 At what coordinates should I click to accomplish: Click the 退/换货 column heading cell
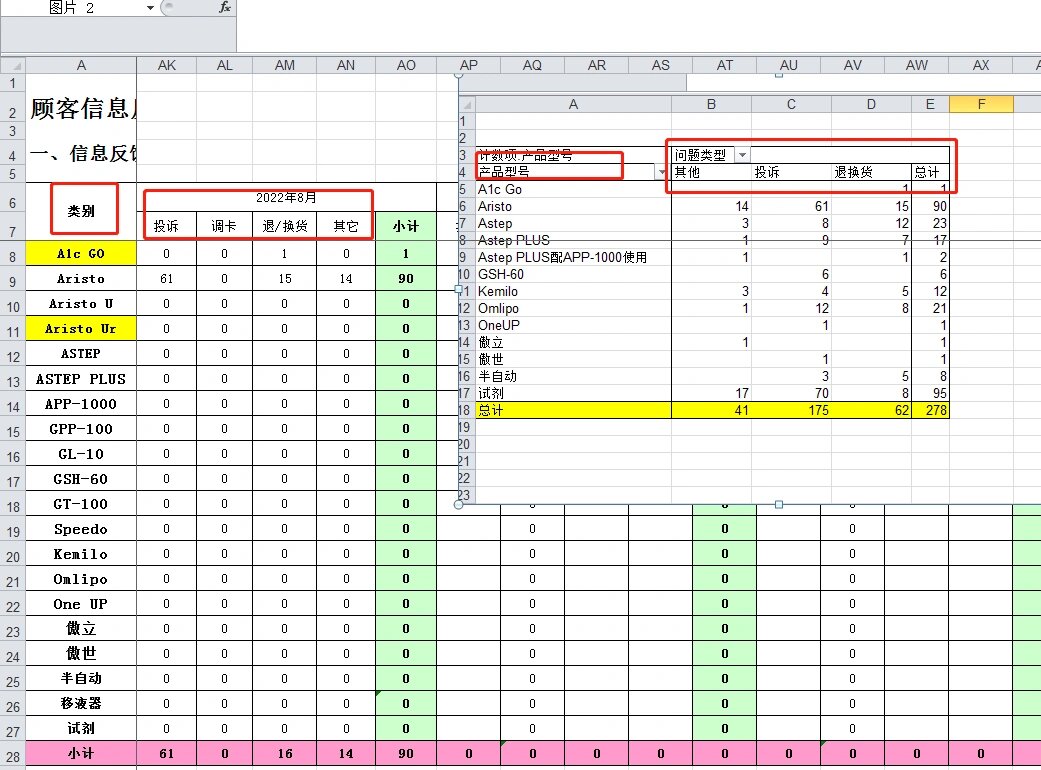point(285,226)
